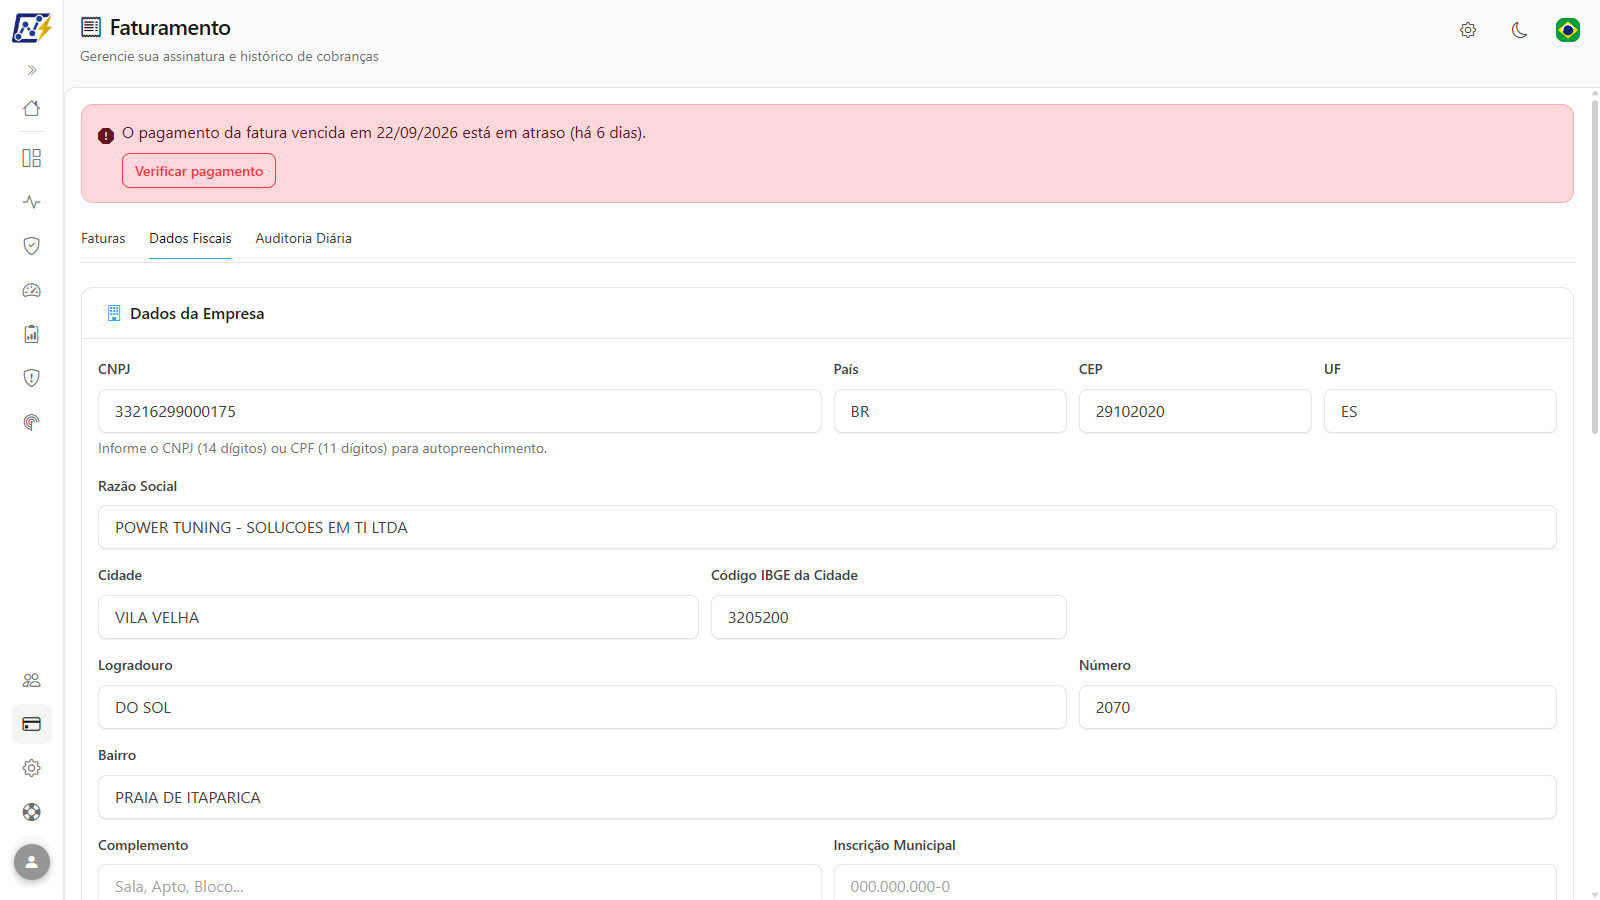The height and width of the screenshot is (900, 1600).
Task: Click the Complemento input field
Action: [x=460, y=884]
